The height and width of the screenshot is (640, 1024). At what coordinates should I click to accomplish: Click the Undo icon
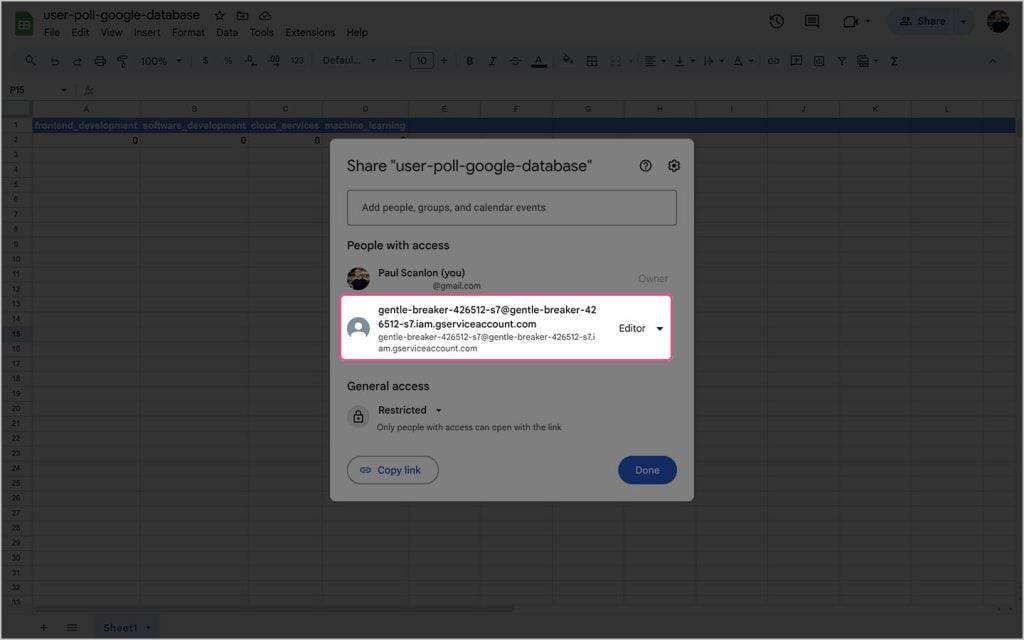[54, 61]
